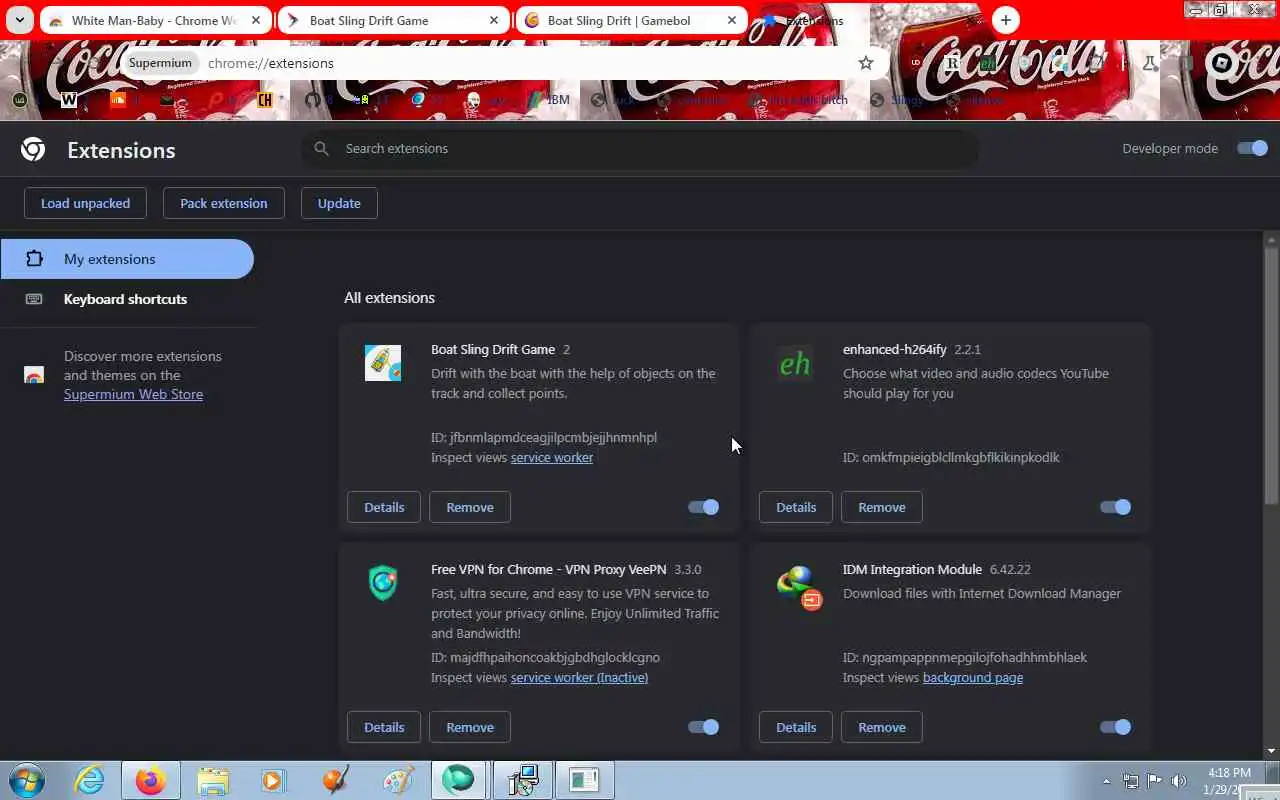Image resolution: width=1280 pixels, height=800 pixels.
Task: Disable the IDM Integration Module toggle
Action: (x=1115, y=727)
